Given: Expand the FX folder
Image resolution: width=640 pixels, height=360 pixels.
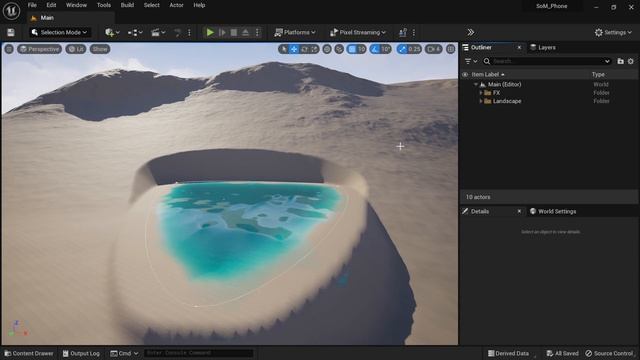Looking at the screenshot, I should click(x=481, y=93).
